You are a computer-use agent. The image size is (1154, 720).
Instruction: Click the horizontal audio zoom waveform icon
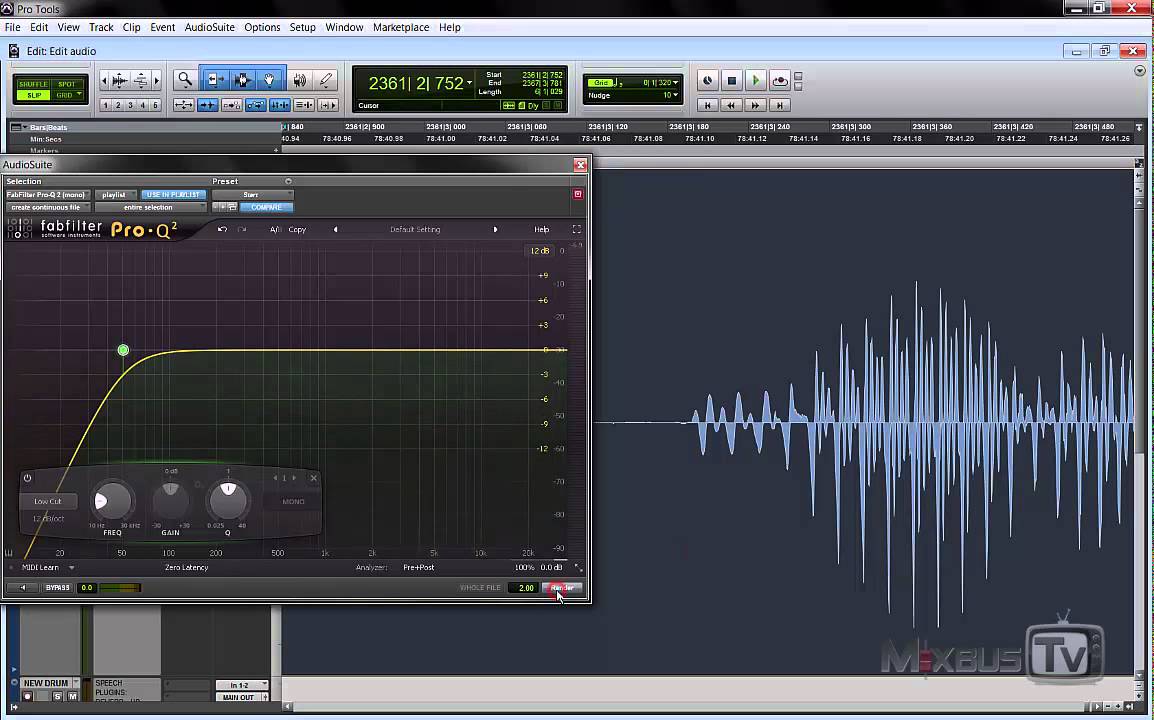coord(119,80)
